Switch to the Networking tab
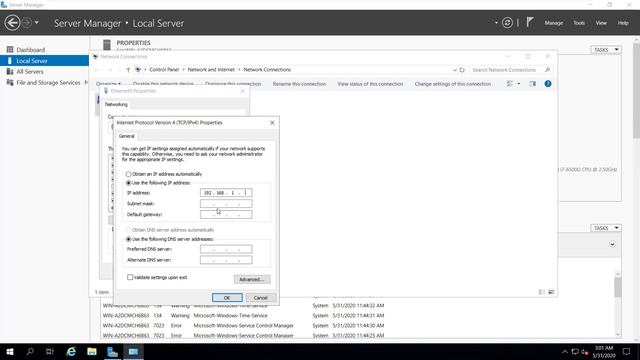 click(116, 104)
